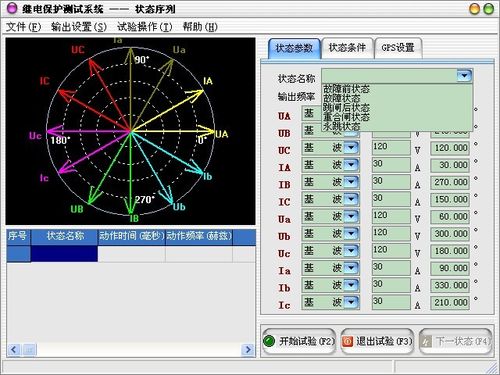Open the 文件(F) menu
500x375 pixels.
pyautogui.click(x=23, y=27)
